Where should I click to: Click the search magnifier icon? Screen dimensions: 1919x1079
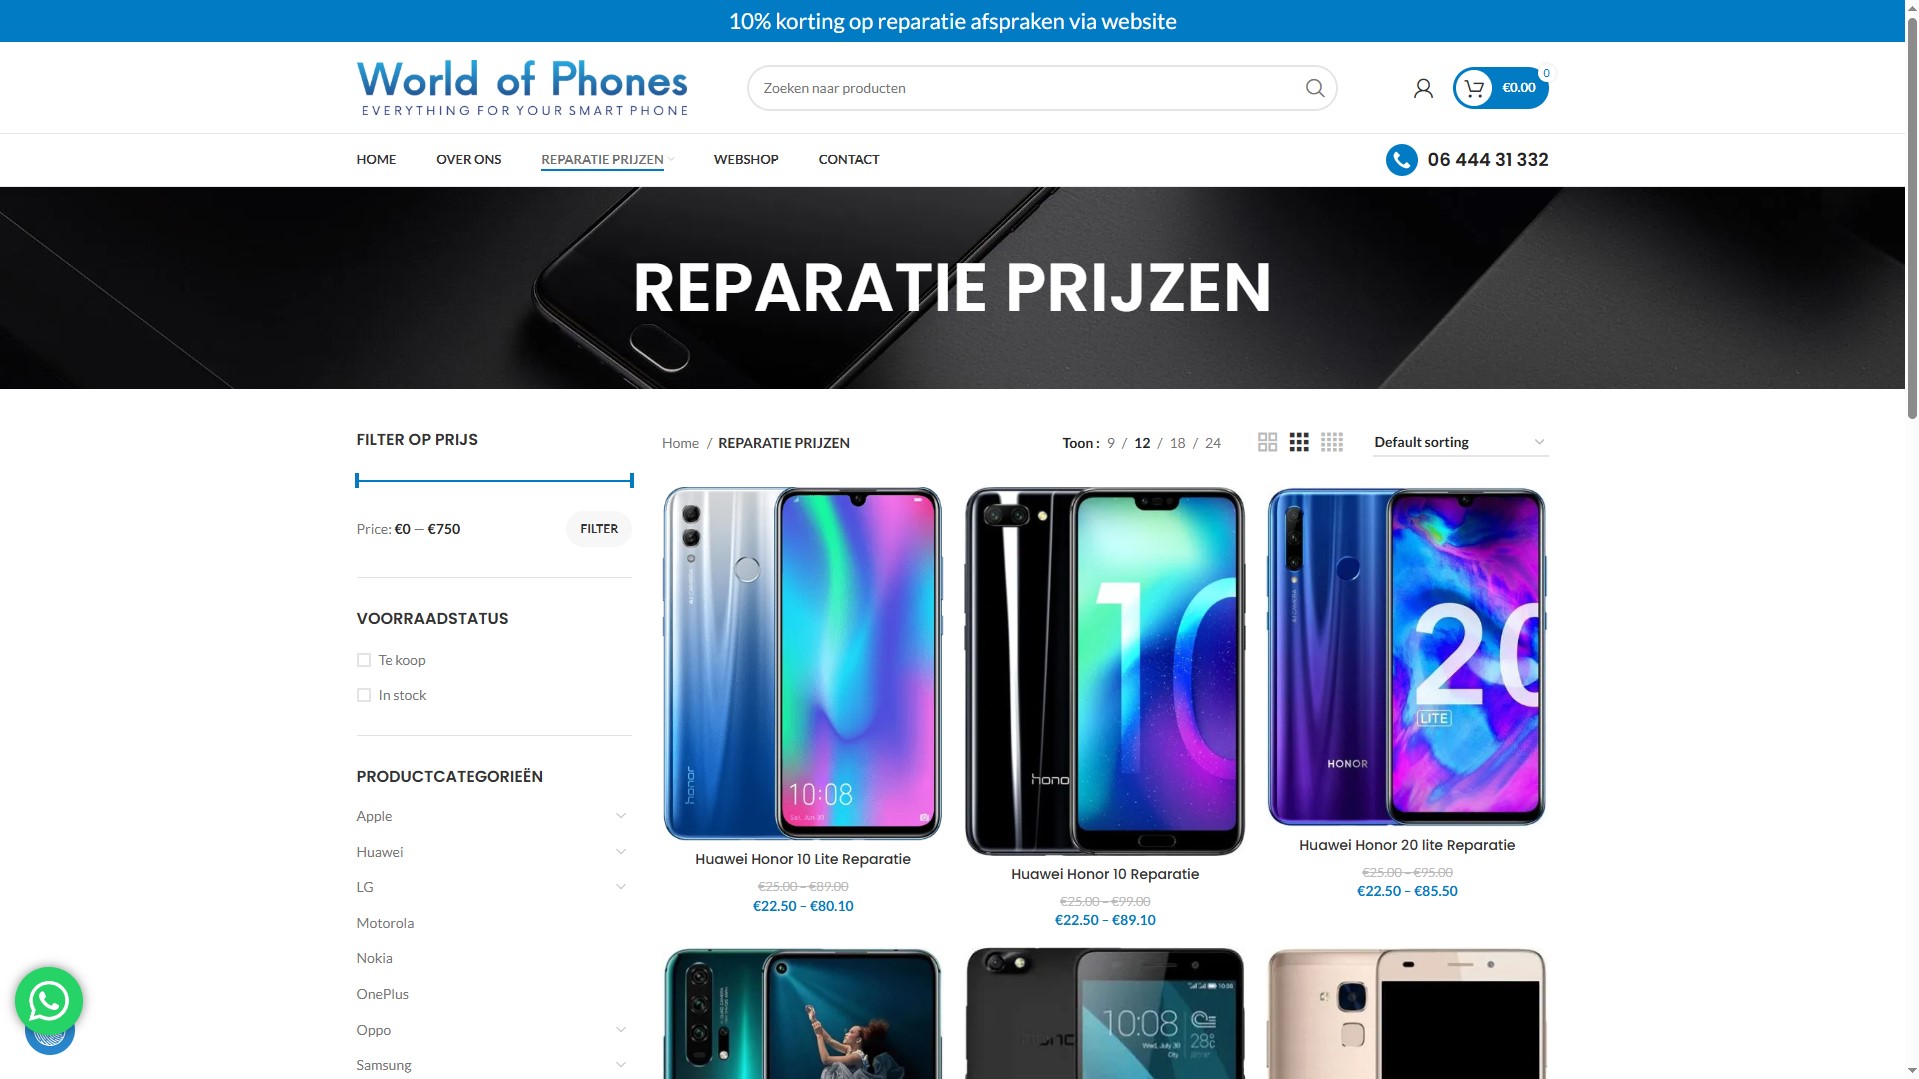coord(1314,88)
